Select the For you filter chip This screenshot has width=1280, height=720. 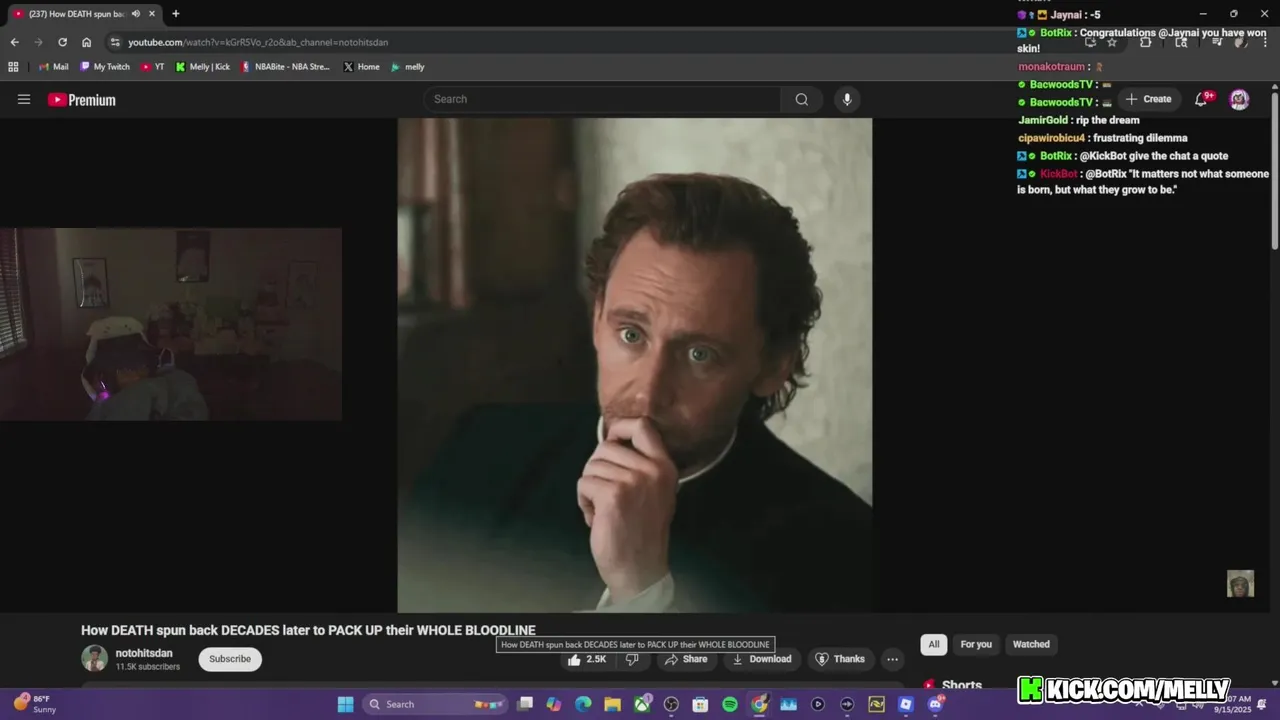tap(976, 644)
